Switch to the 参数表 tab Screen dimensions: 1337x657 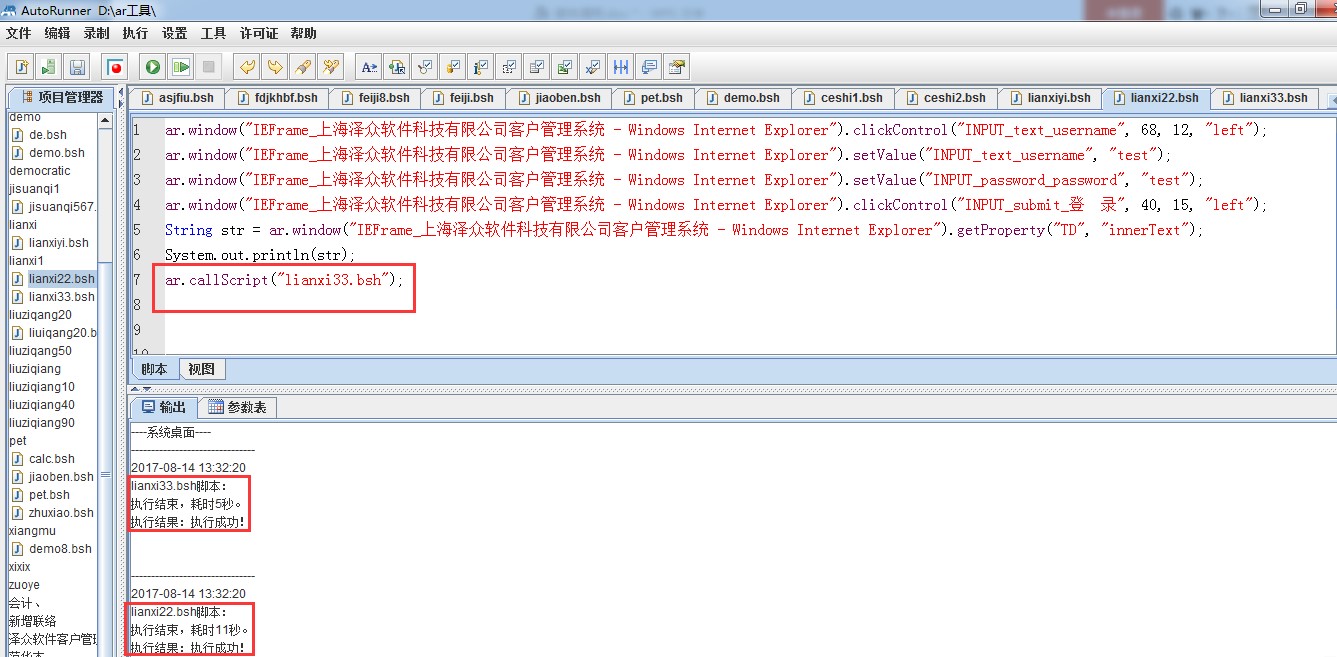click(237, 407)
